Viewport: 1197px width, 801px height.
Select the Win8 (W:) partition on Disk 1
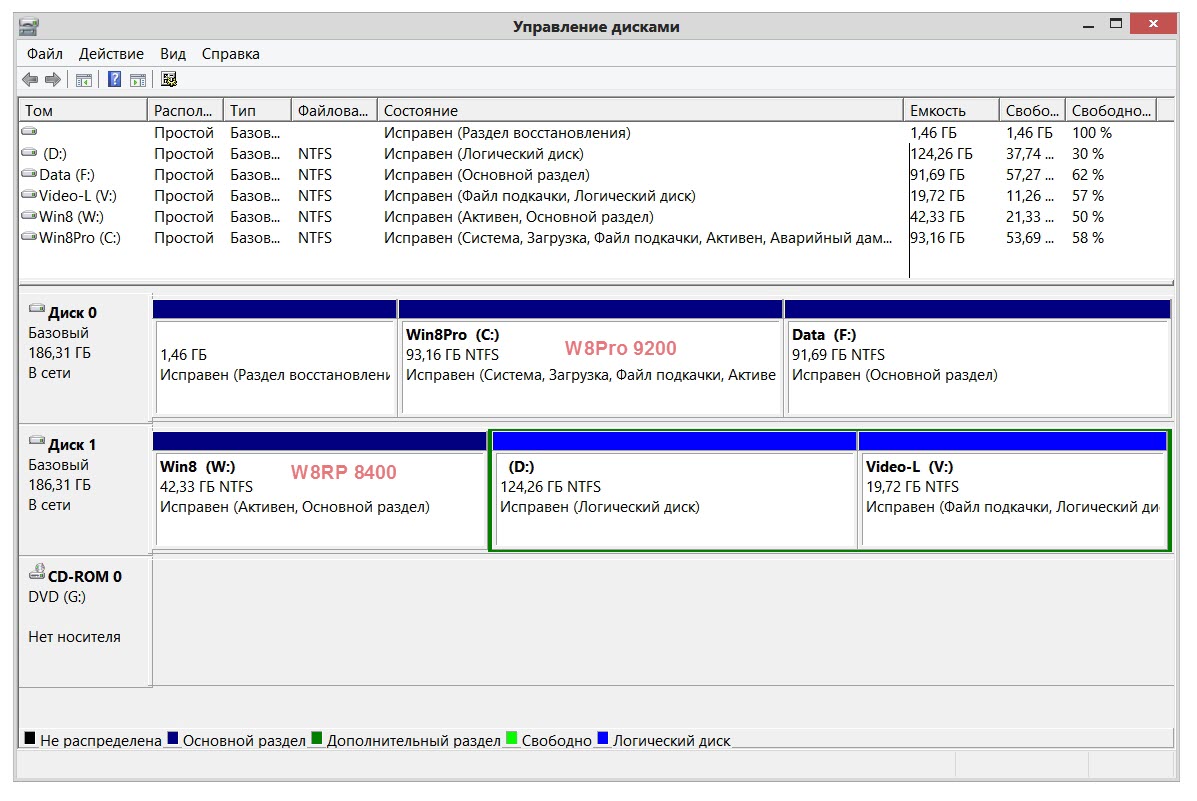(320, 497)
